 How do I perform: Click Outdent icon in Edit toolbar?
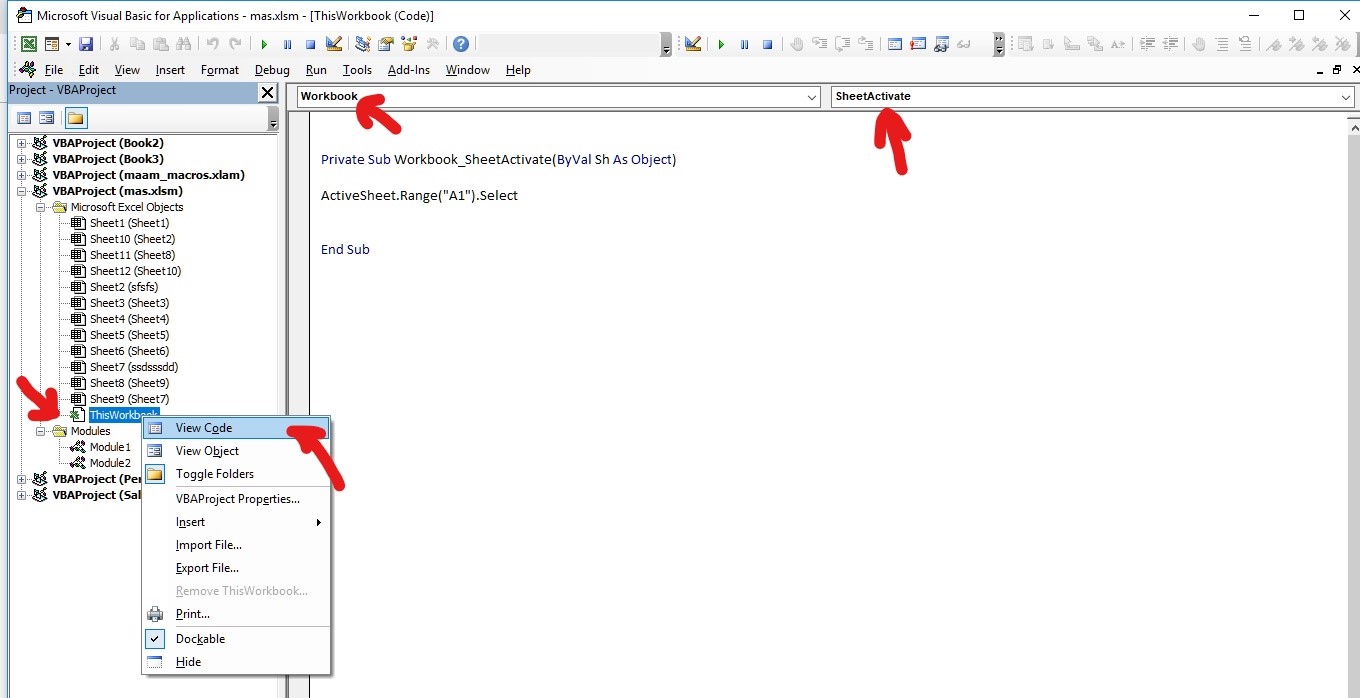[x=1170, y=44]
